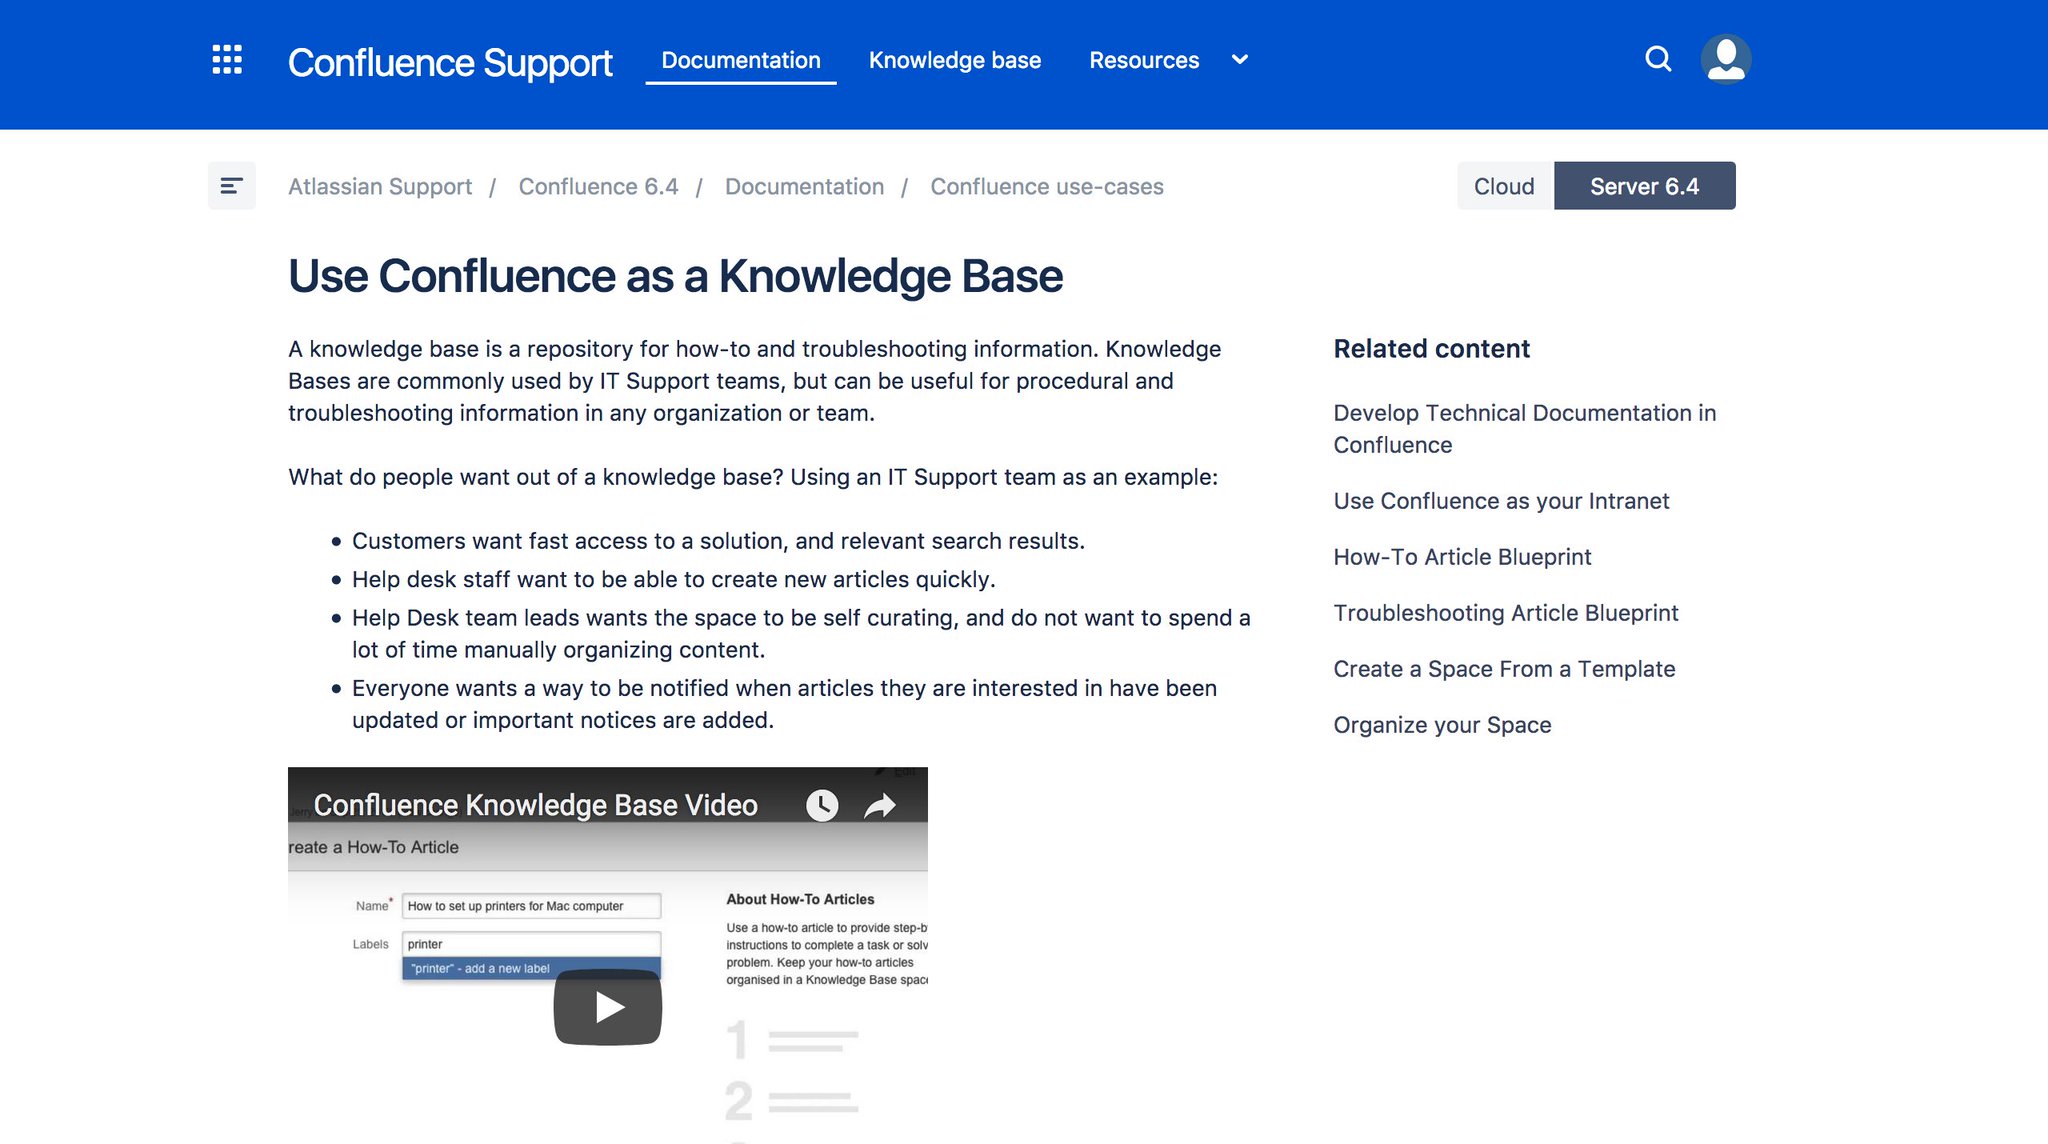The image size is (2048, 1144).
Task: Click the search magnifier icon
Action: coord(1658,59)
